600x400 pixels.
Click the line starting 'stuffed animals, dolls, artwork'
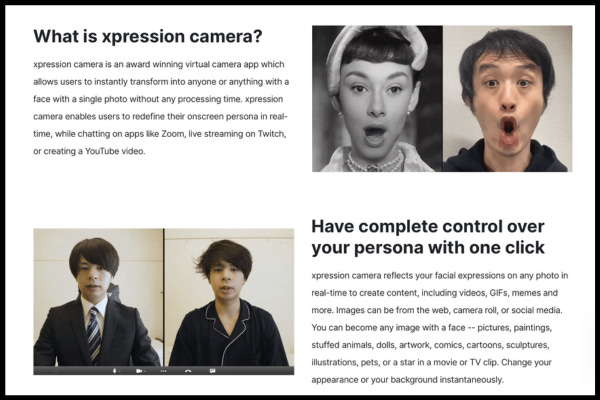[430, 345]
